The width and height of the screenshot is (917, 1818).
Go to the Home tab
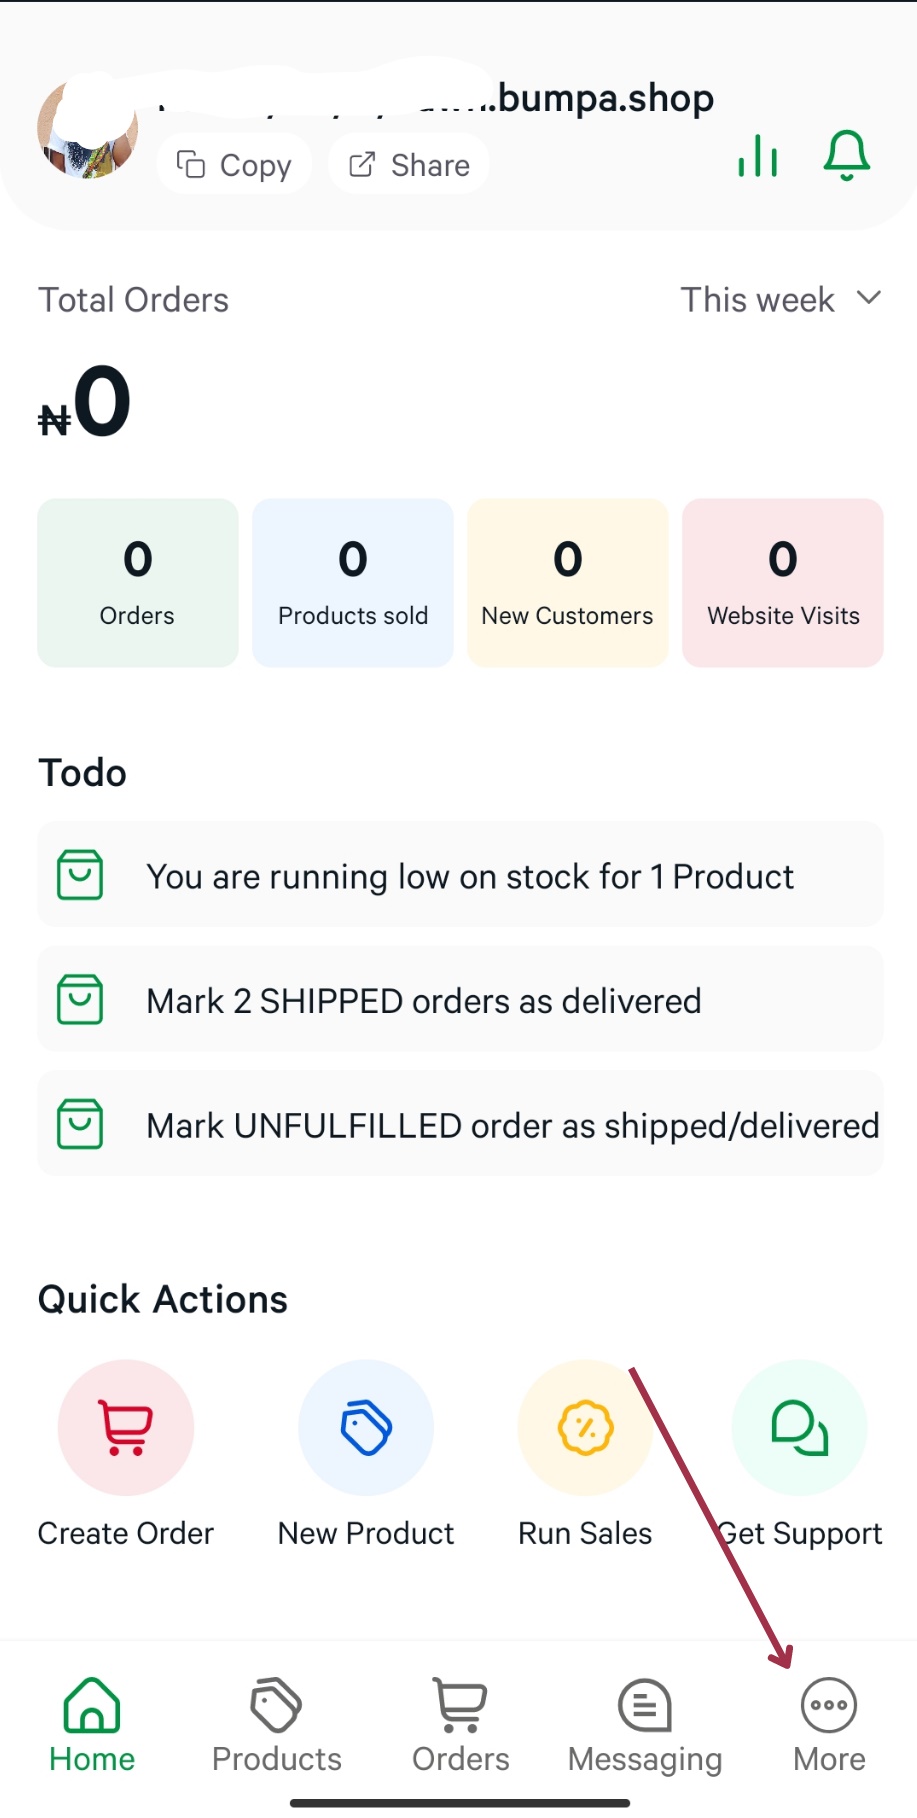point(92,1725)
